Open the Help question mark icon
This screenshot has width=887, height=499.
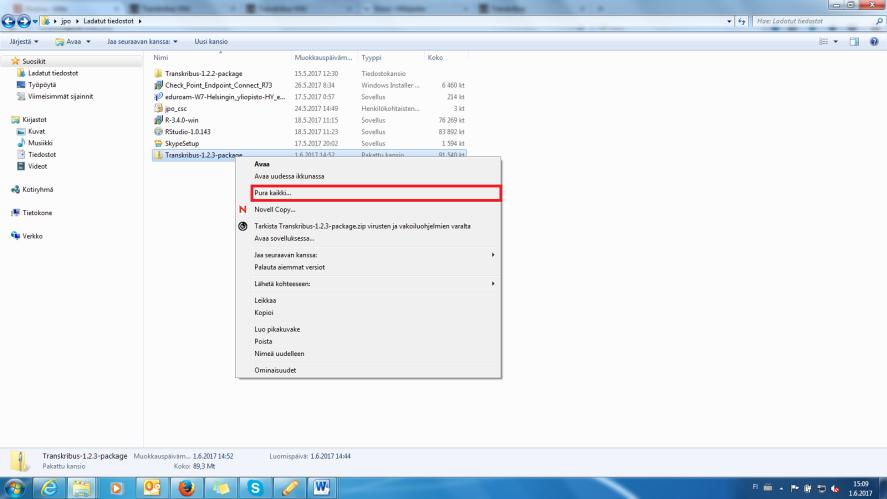pyautogui.click(x=874, y=41)
